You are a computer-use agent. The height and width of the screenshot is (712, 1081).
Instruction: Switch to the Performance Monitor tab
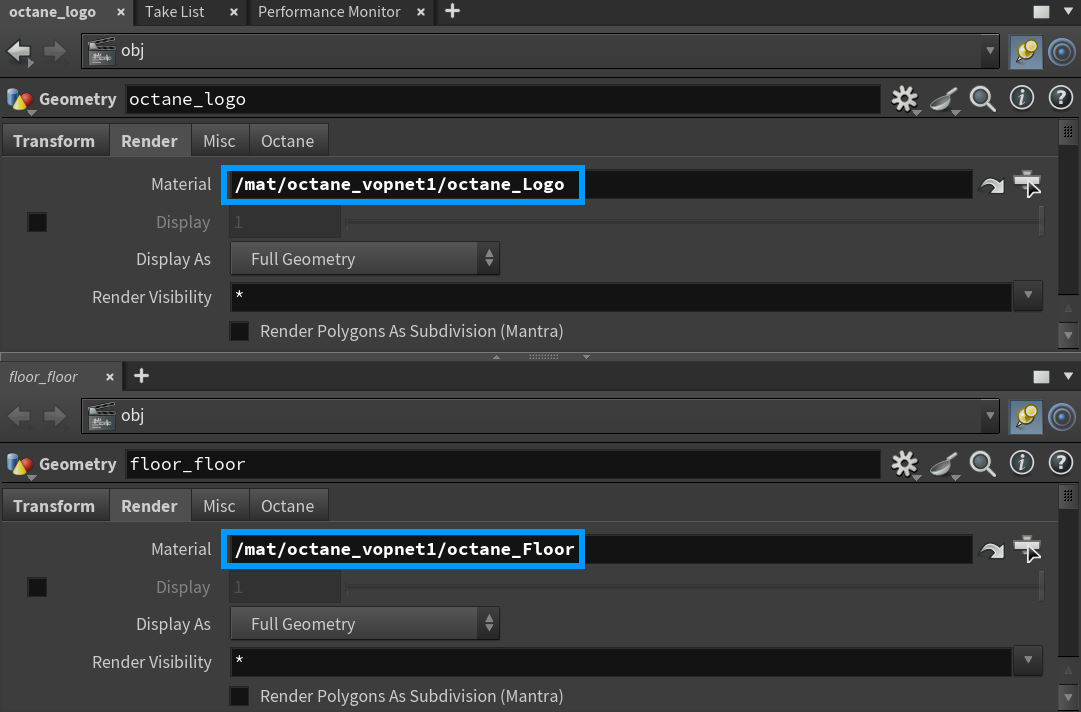[x=329, y=12]
